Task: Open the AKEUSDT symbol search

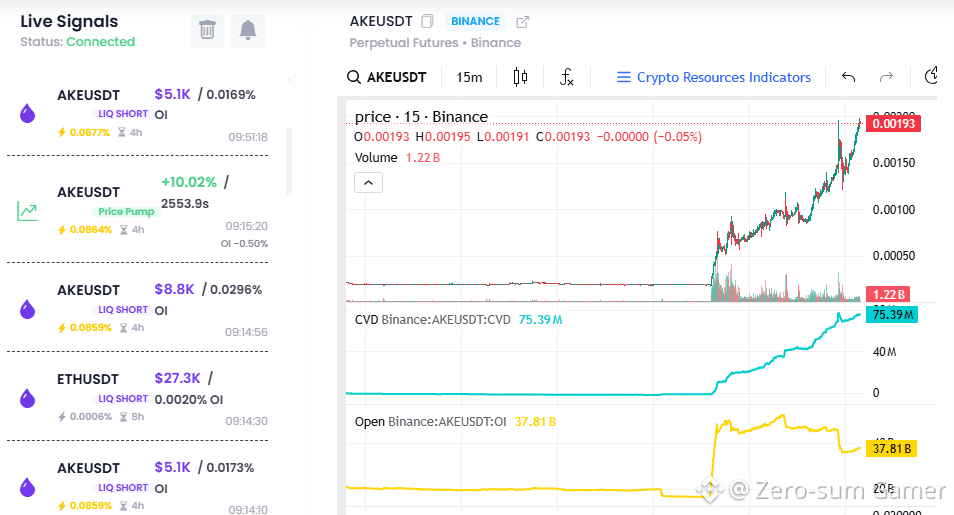Action: click(x=387, y=77)
